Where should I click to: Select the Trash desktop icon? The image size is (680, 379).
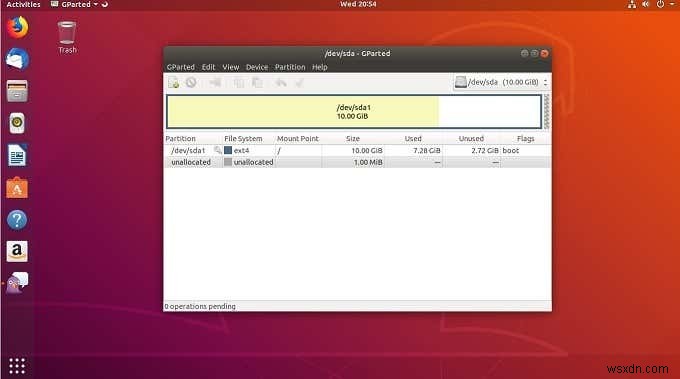click(x=67, y=37)
